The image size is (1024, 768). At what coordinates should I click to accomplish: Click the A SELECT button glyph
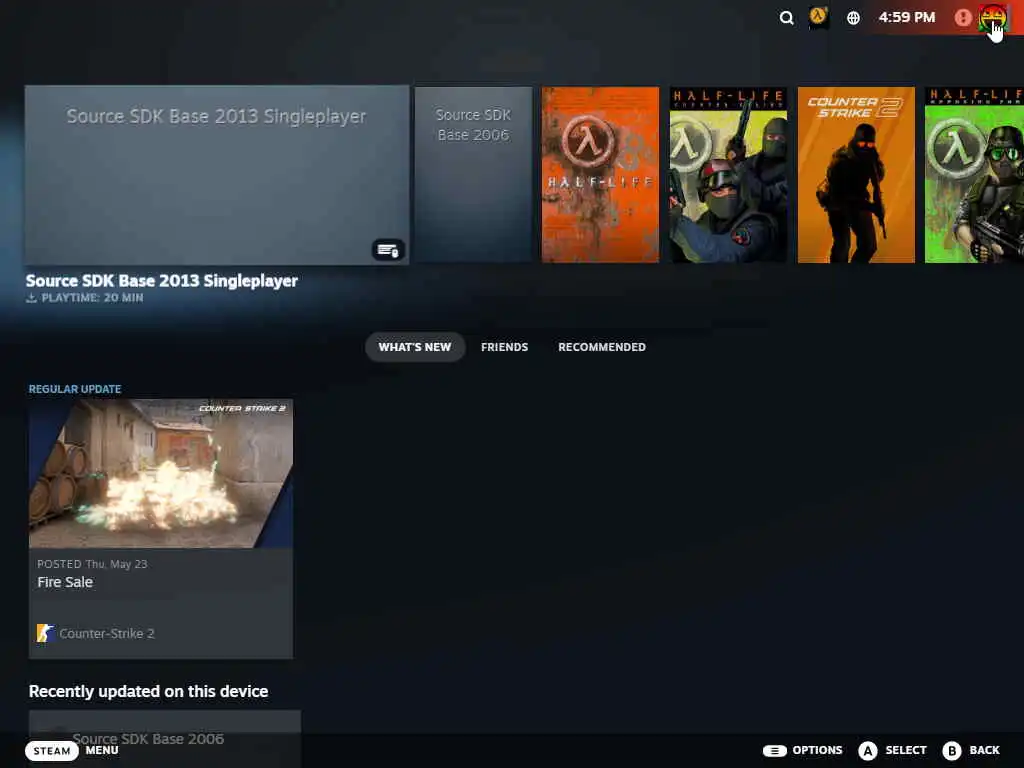[x=867, y=750]
